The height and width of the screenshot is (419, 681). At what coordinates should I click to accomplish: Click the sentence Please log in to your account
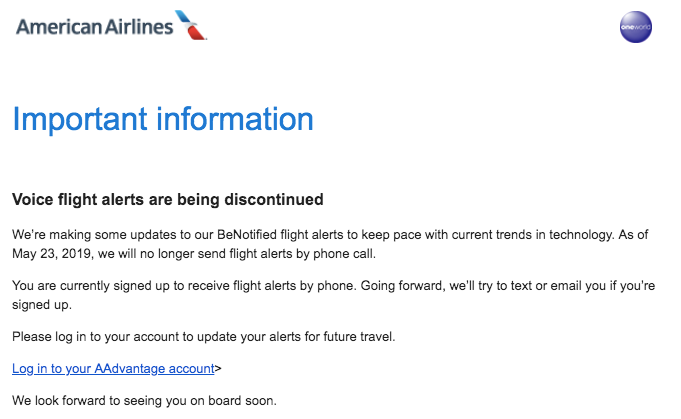click(x=203, y=337)
